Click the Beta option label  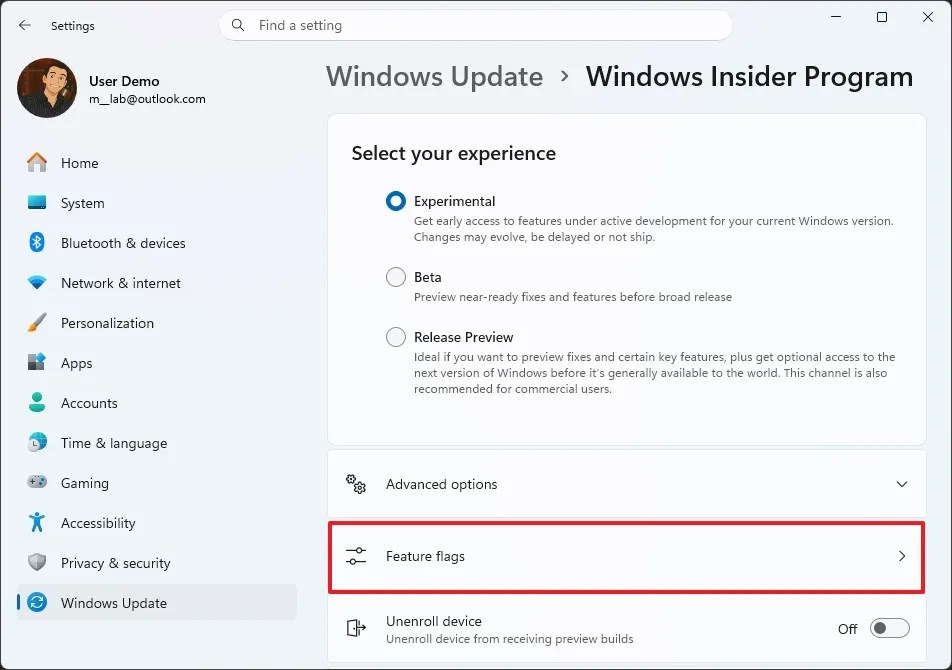tap(427, 277)
